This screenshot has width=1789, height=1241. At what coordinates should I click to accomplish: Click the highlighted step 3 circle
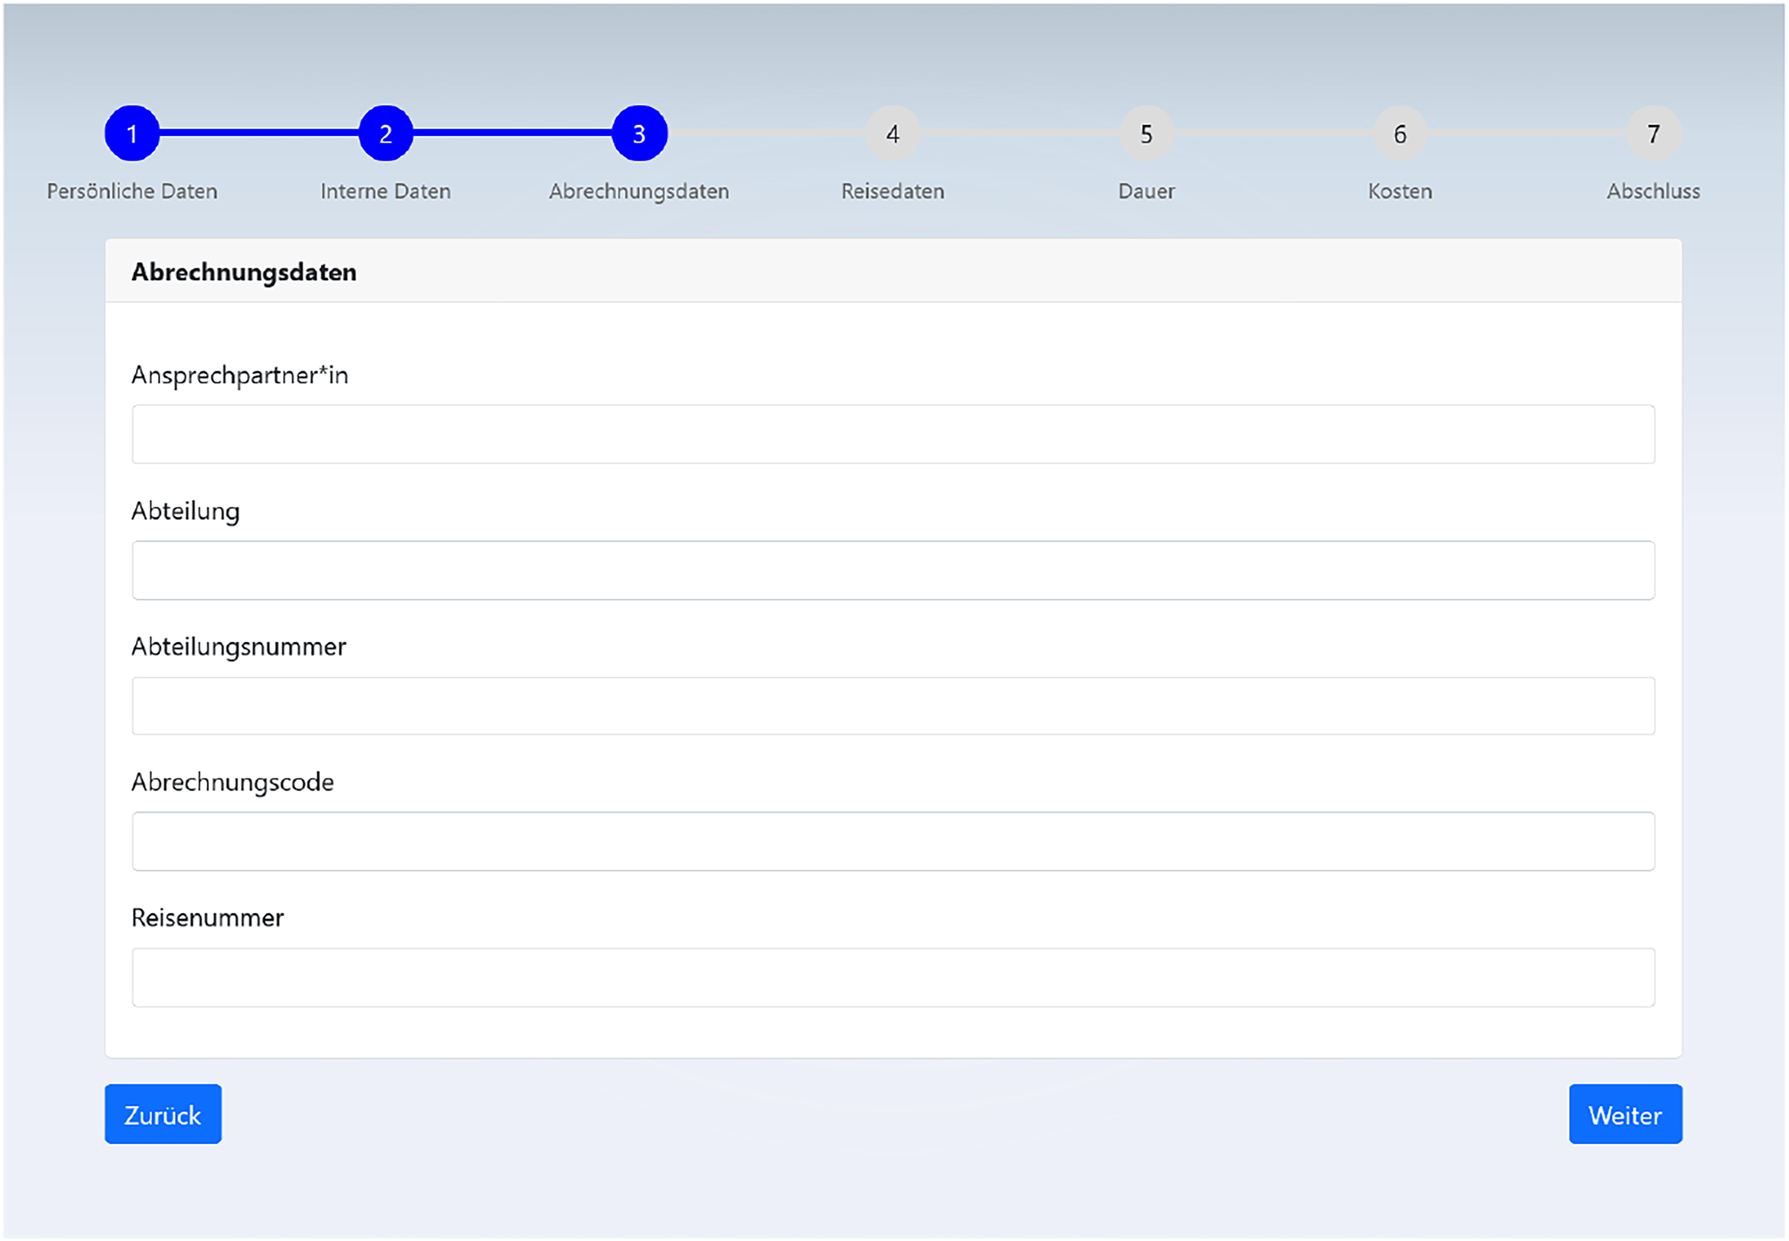639,132
